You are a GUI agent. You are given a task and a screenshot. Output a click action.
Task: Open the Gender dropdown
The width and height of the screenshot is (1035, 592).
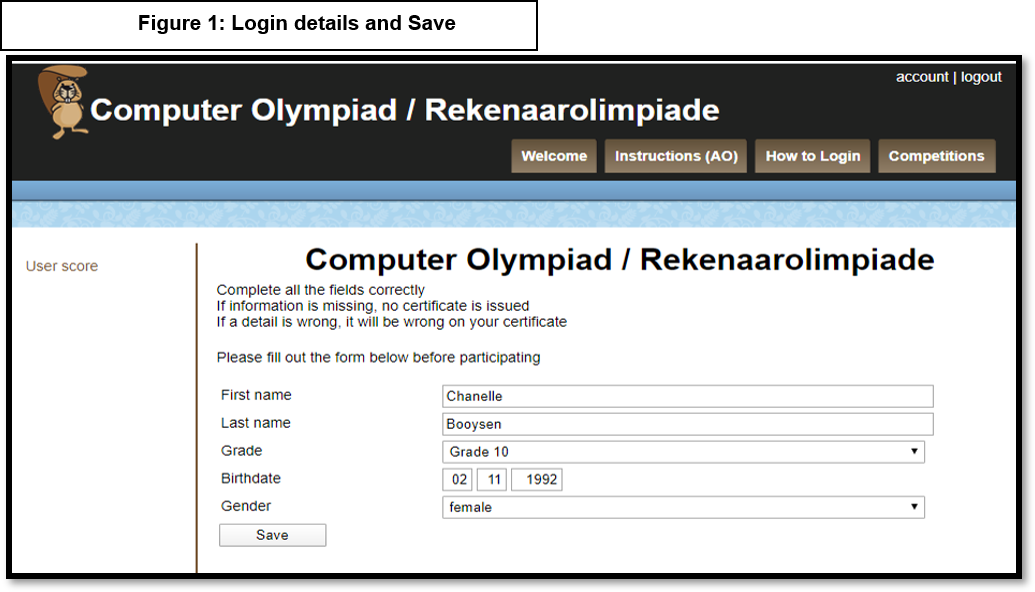coord(683,508)
